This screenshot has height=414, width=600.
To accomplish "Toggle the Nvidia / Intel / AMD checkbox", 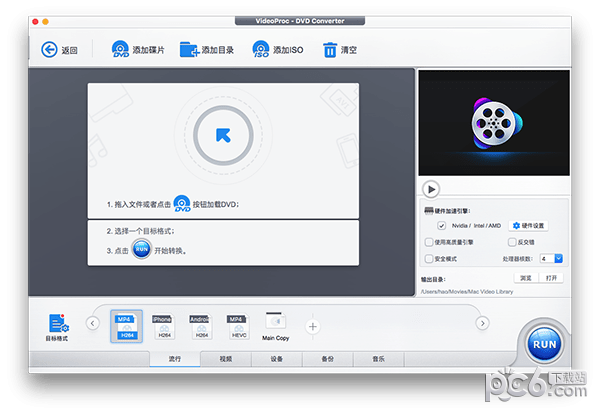I will 442,225.
